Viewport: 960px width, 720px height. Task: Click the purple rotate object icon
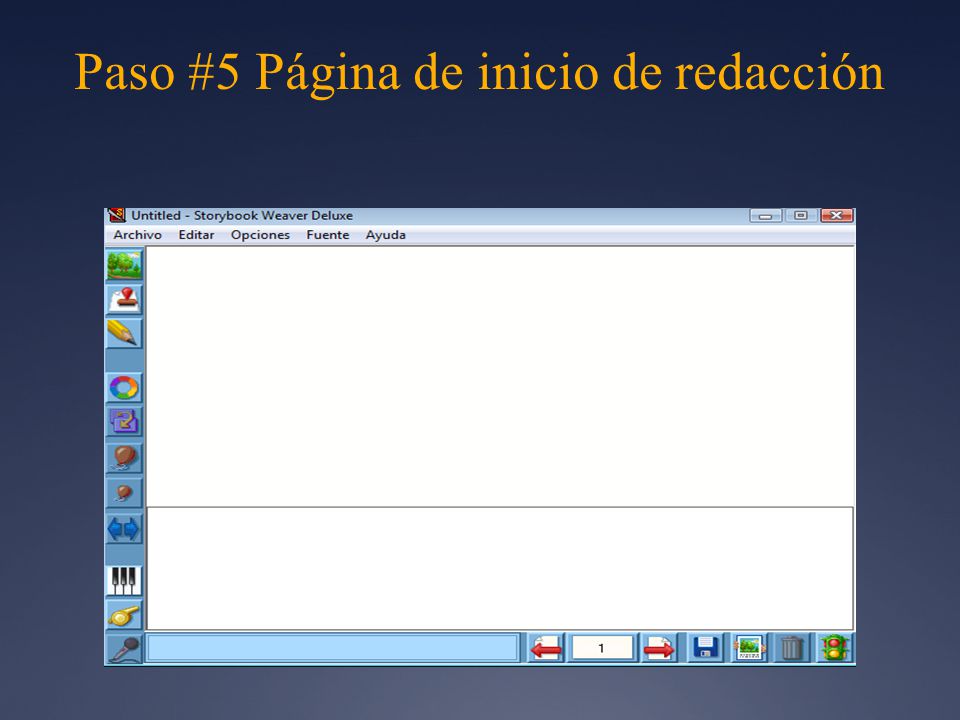coord(124,421)
